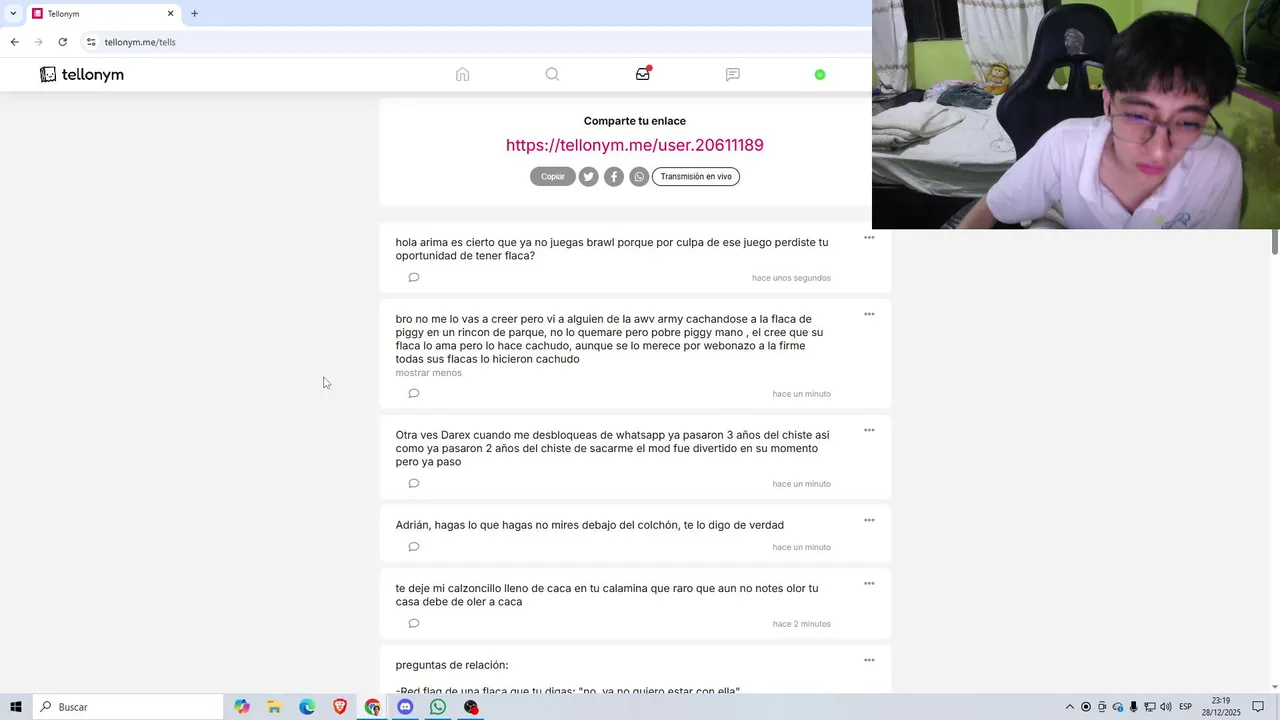The height and width of the screenshot is (720, 1280).
Task: Open Microsoft Edge from the taskbar
Action: coord(307,707)
